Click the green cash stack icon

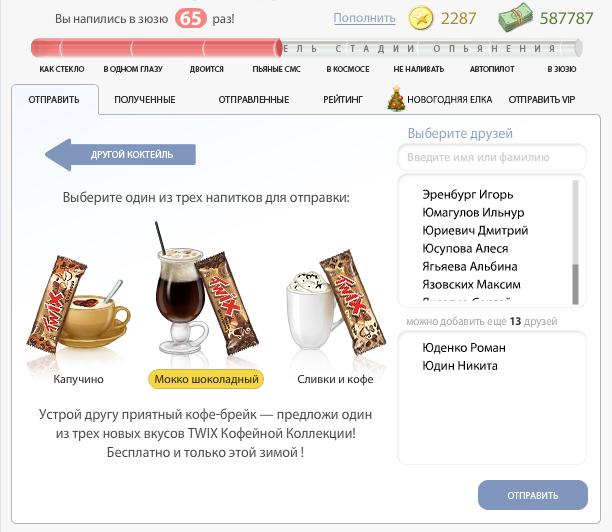(x=516, y=17)
